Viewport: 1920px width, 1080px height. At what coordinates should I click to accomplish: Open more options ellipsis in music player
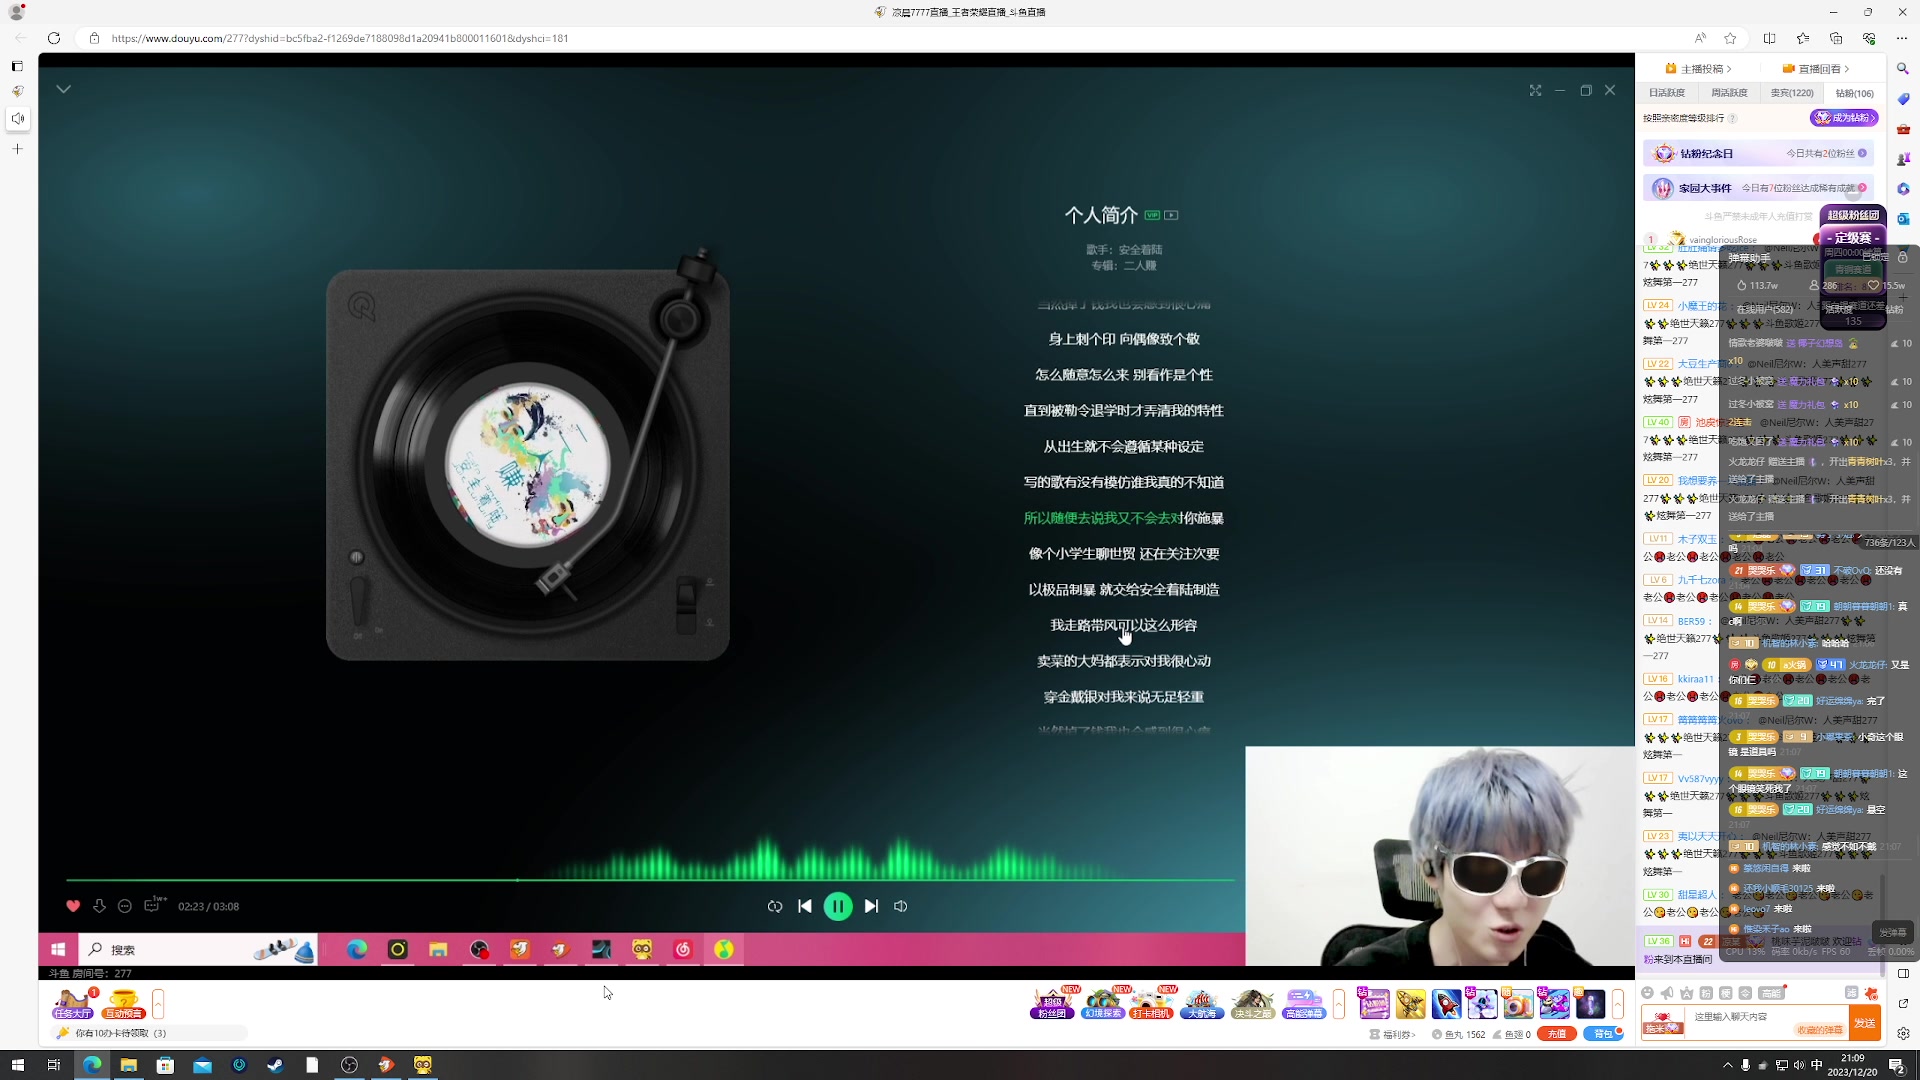[125, 906]
